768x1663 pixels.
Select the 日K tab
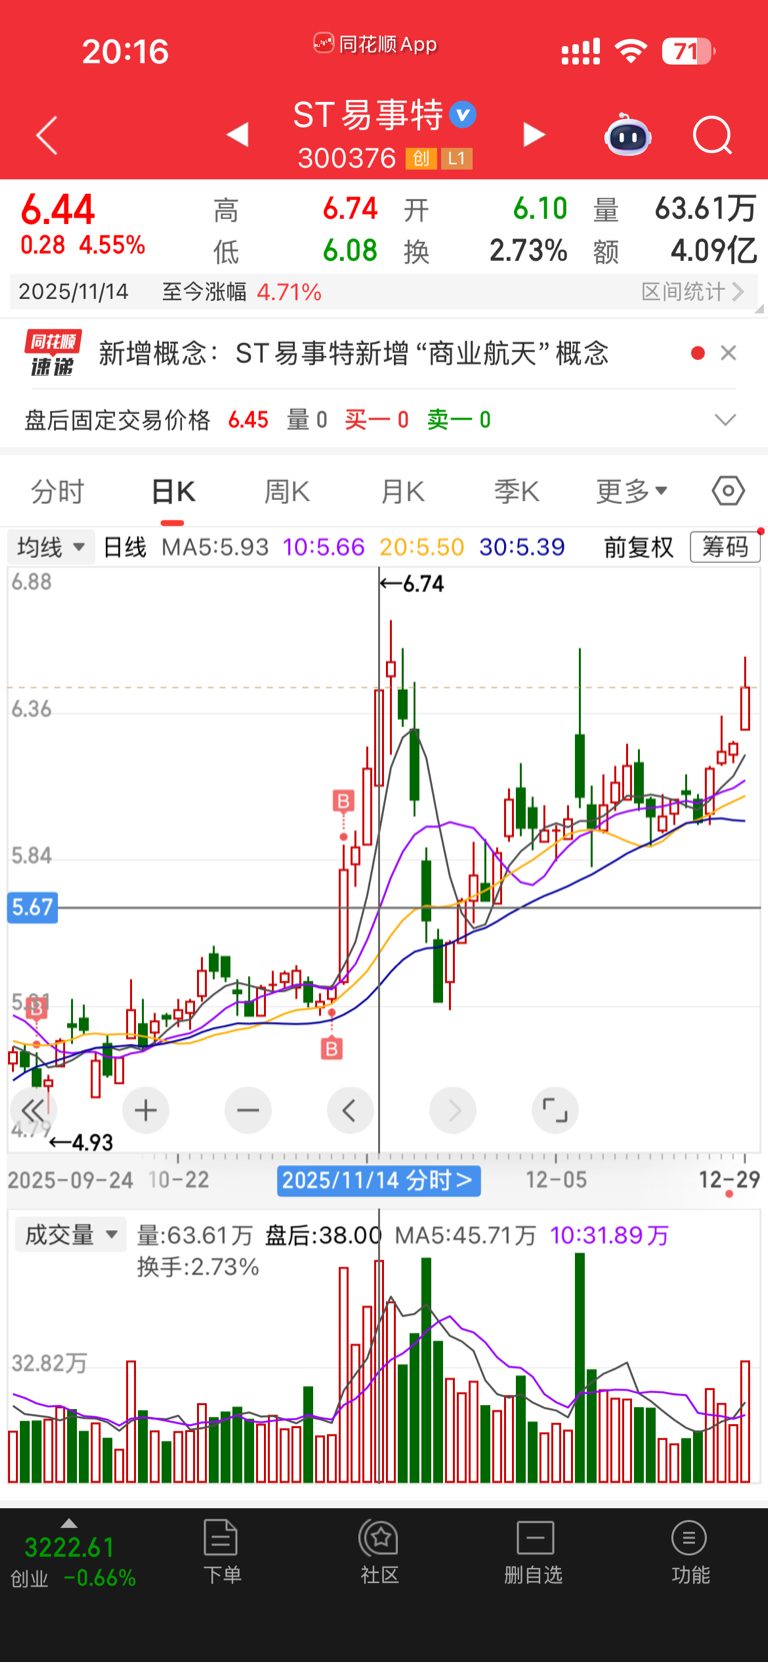(x=173, y=492)
